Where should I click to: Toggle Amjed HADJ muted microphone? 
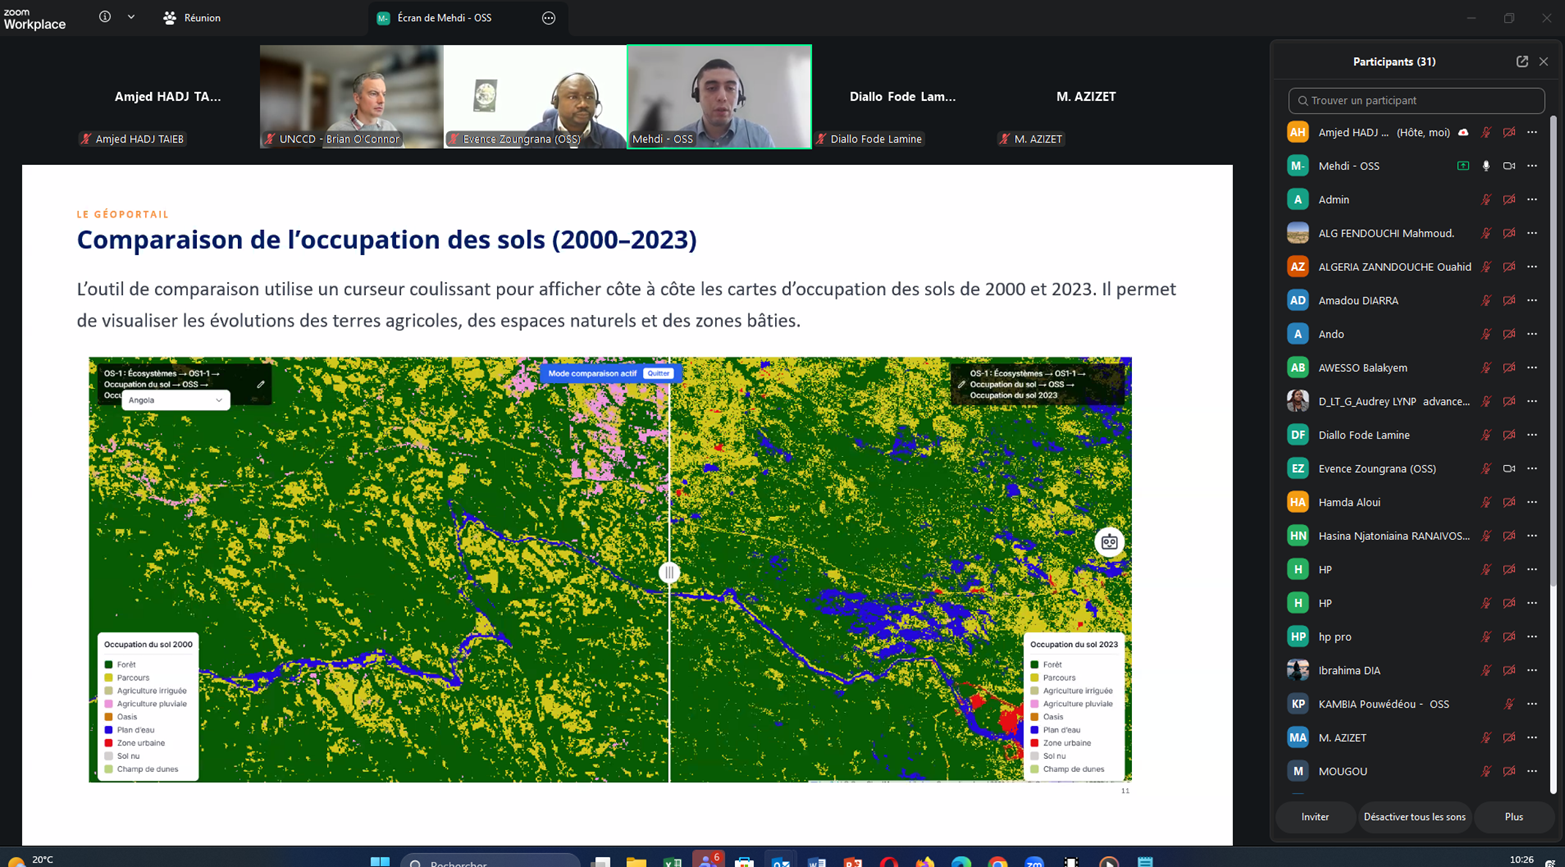click(1486, 132)
